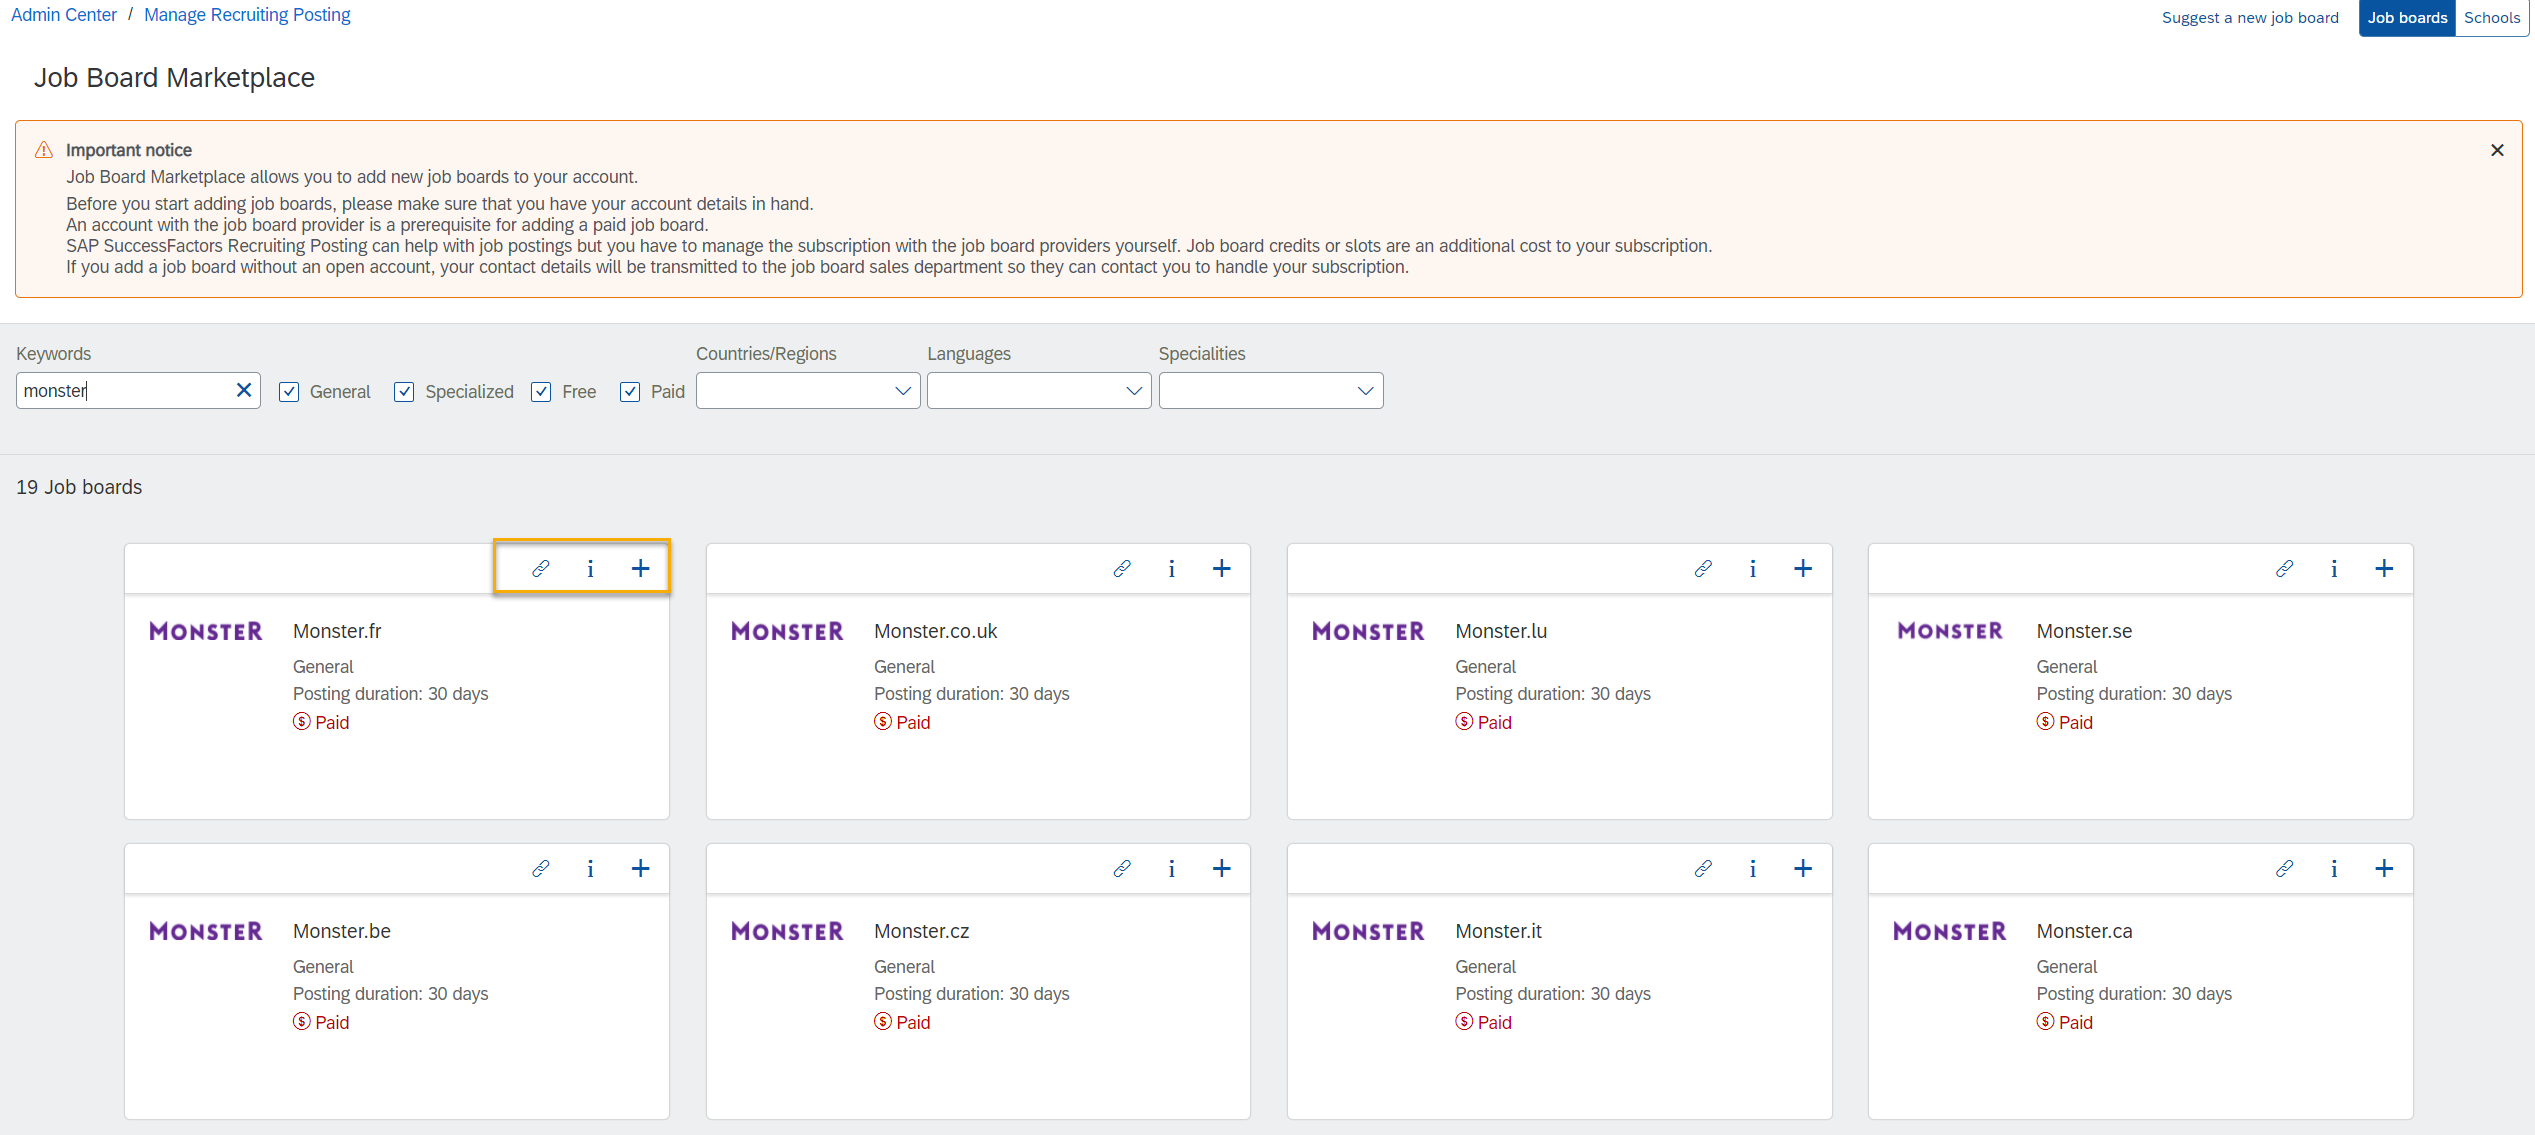Show info for the Monster.fr job board
Image resolution: width=2535 pixels, height=1135 pixels.
point(590,568)
